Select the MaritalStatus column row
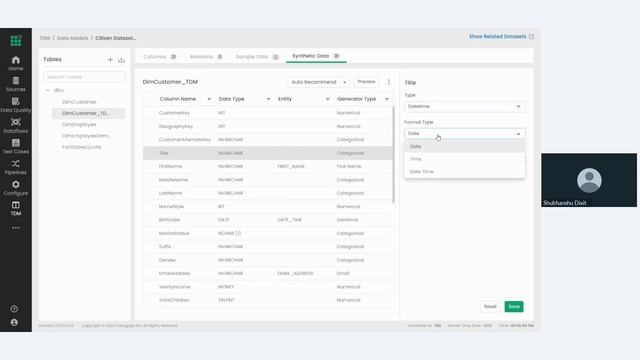640x360 pixels. coord(267,233)
